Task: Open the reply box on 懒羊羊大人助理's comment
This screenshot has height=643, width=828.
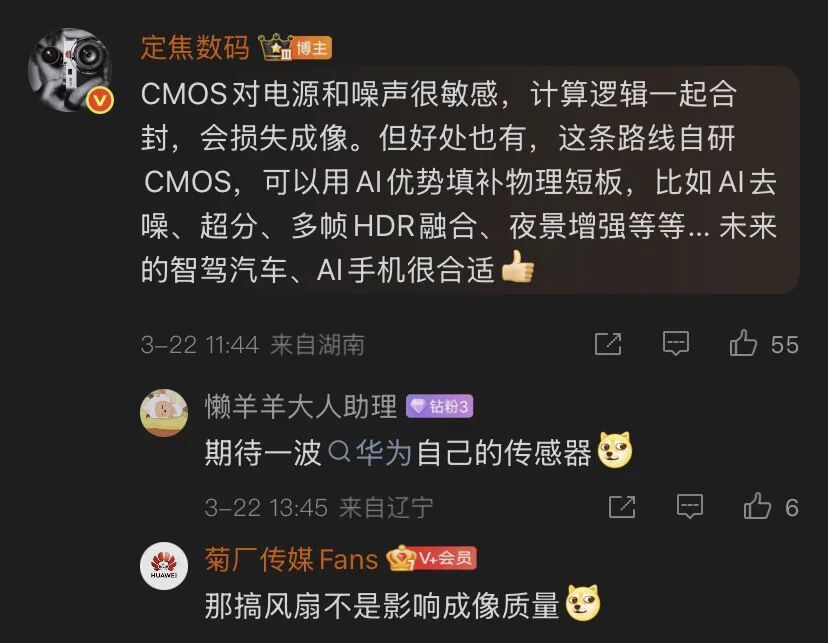Action: pyautogui.click(x=690, y=507)
